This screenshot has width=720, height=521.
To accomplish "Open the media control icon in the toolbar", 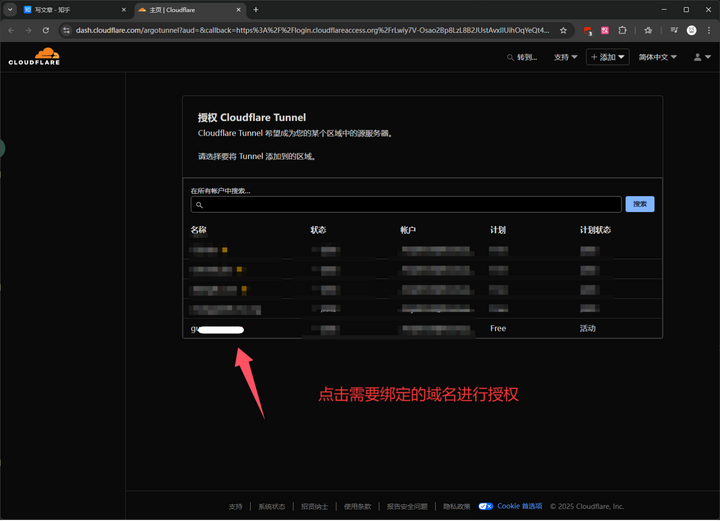I will click(674, 30).
